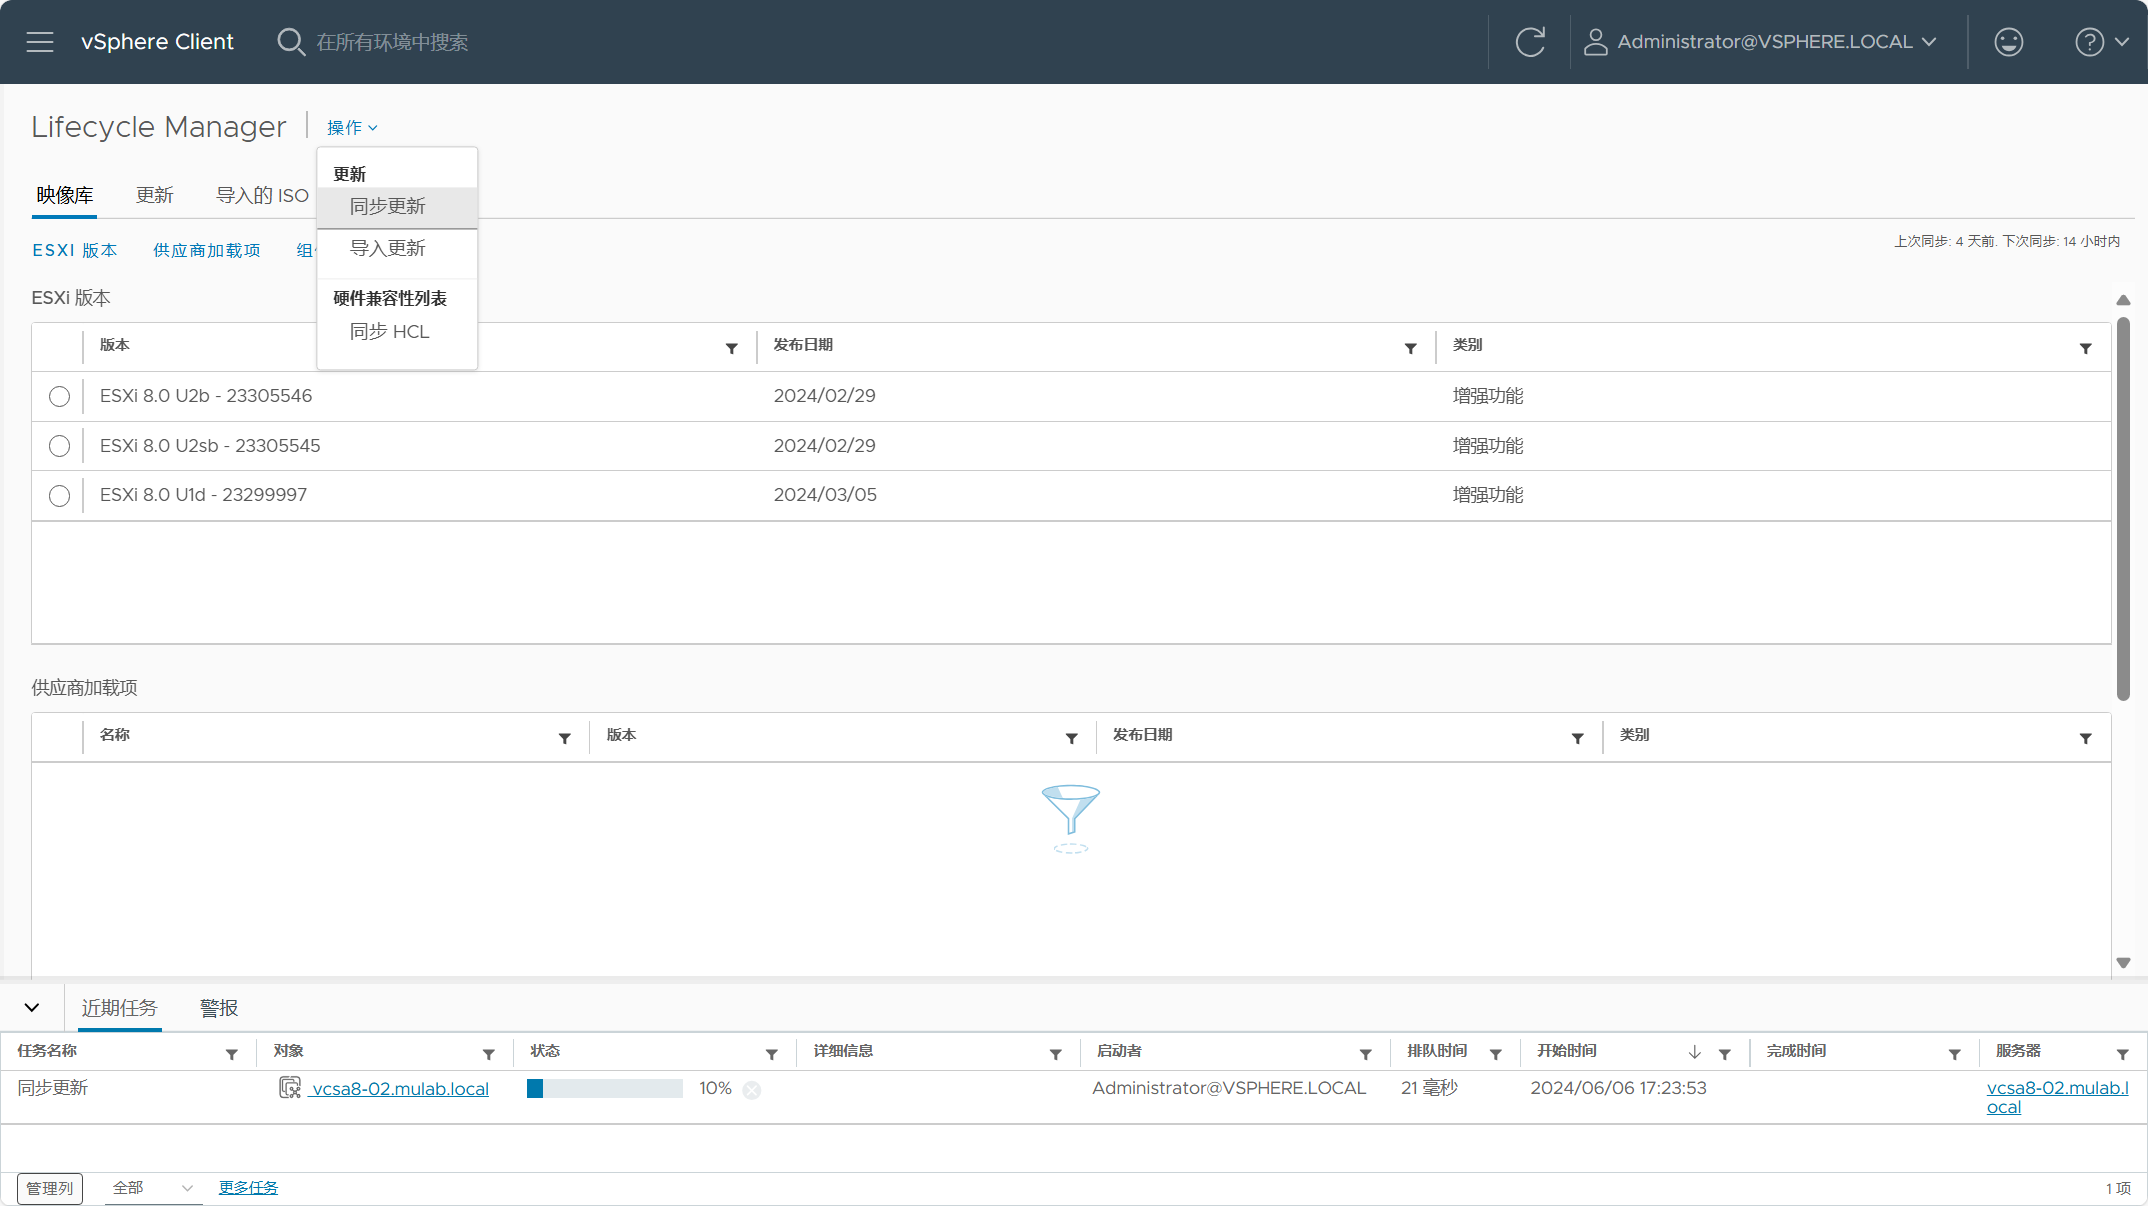Click the 2024/03/05 release date cell
Image resolution: width=2148 pixels, height=1206 pixels.
tap(825, 495)
